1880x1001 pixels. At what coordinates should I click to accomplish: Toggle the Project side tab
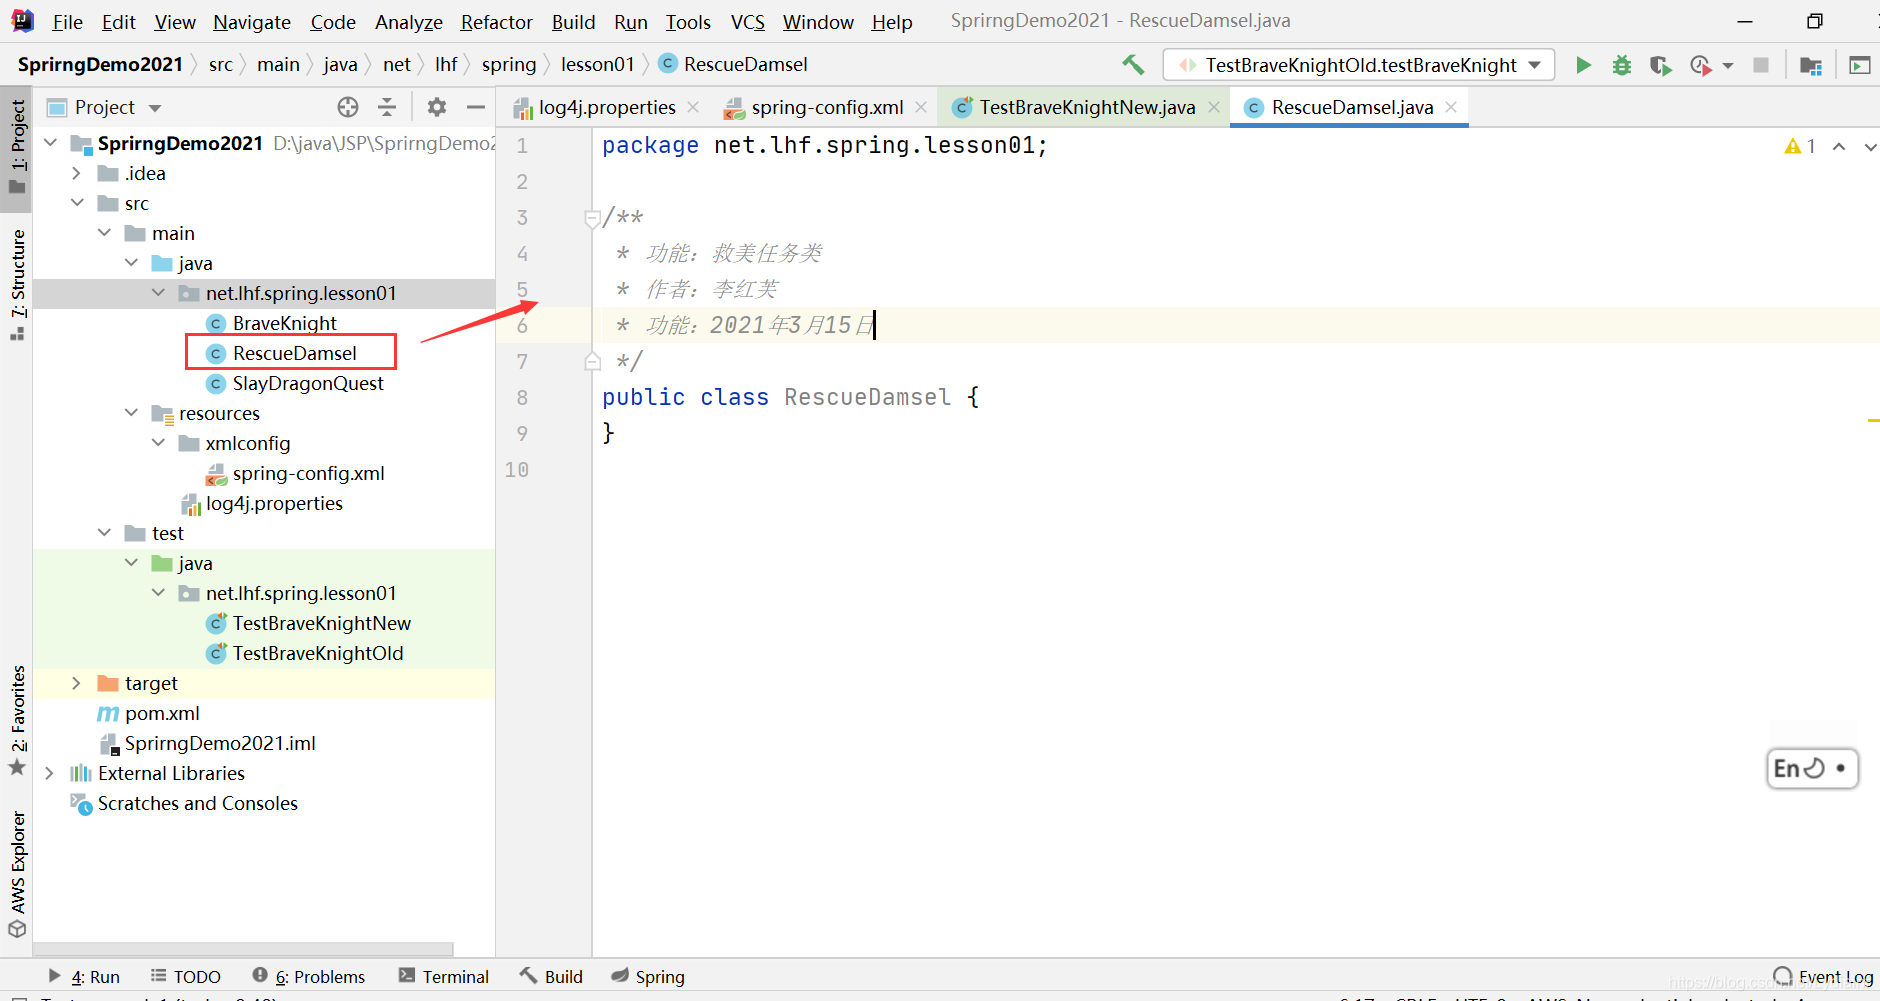(x=17, y=149)
